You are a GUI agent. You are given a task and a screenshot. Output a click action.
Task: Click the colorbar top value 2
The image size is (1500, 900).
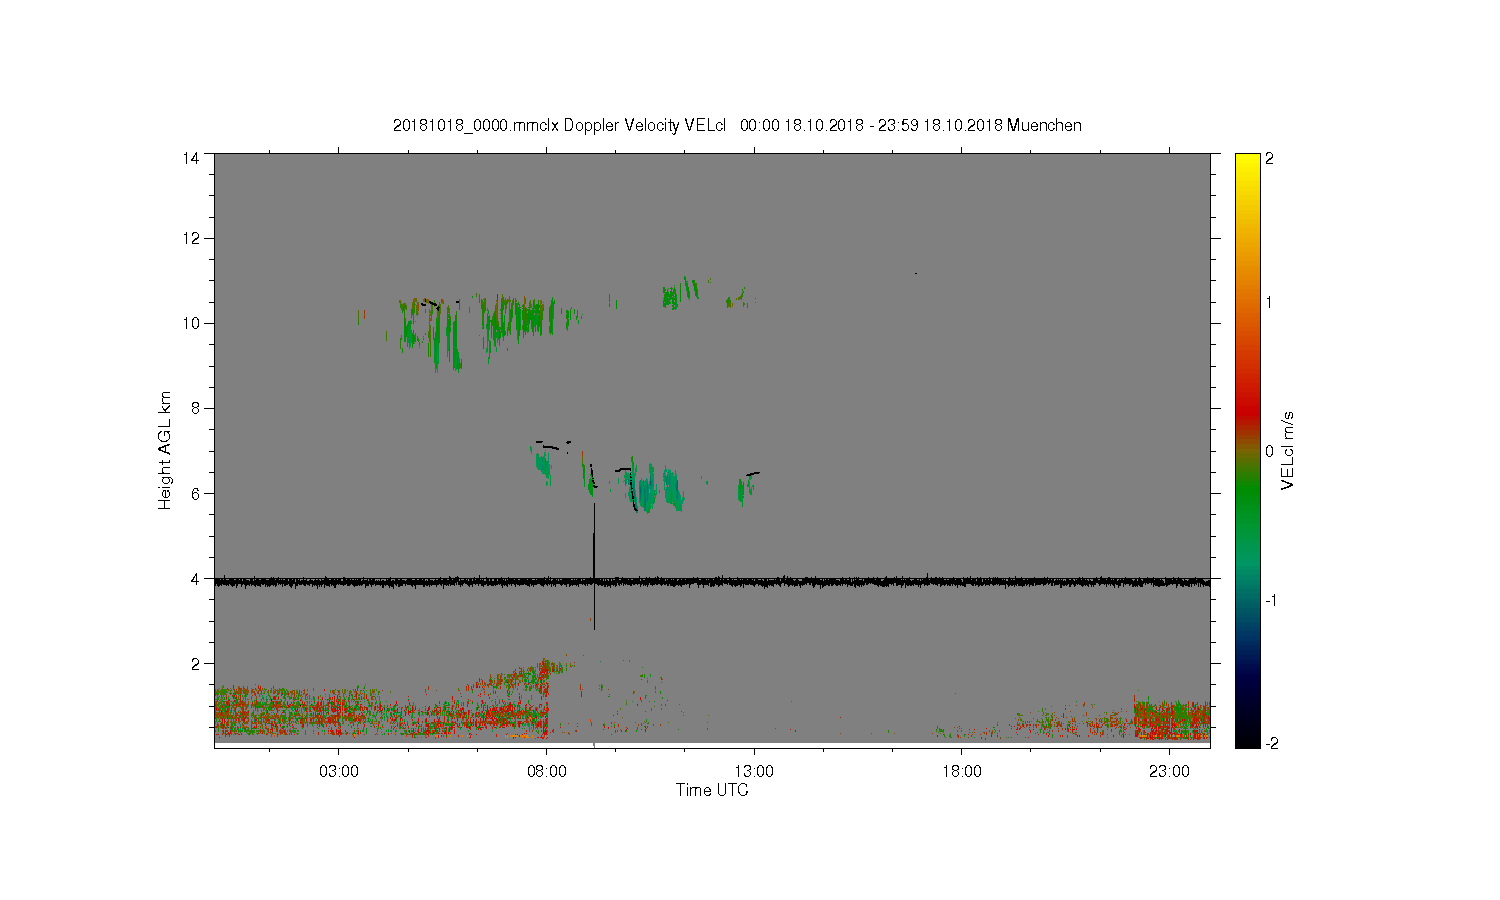point(1270,158)
